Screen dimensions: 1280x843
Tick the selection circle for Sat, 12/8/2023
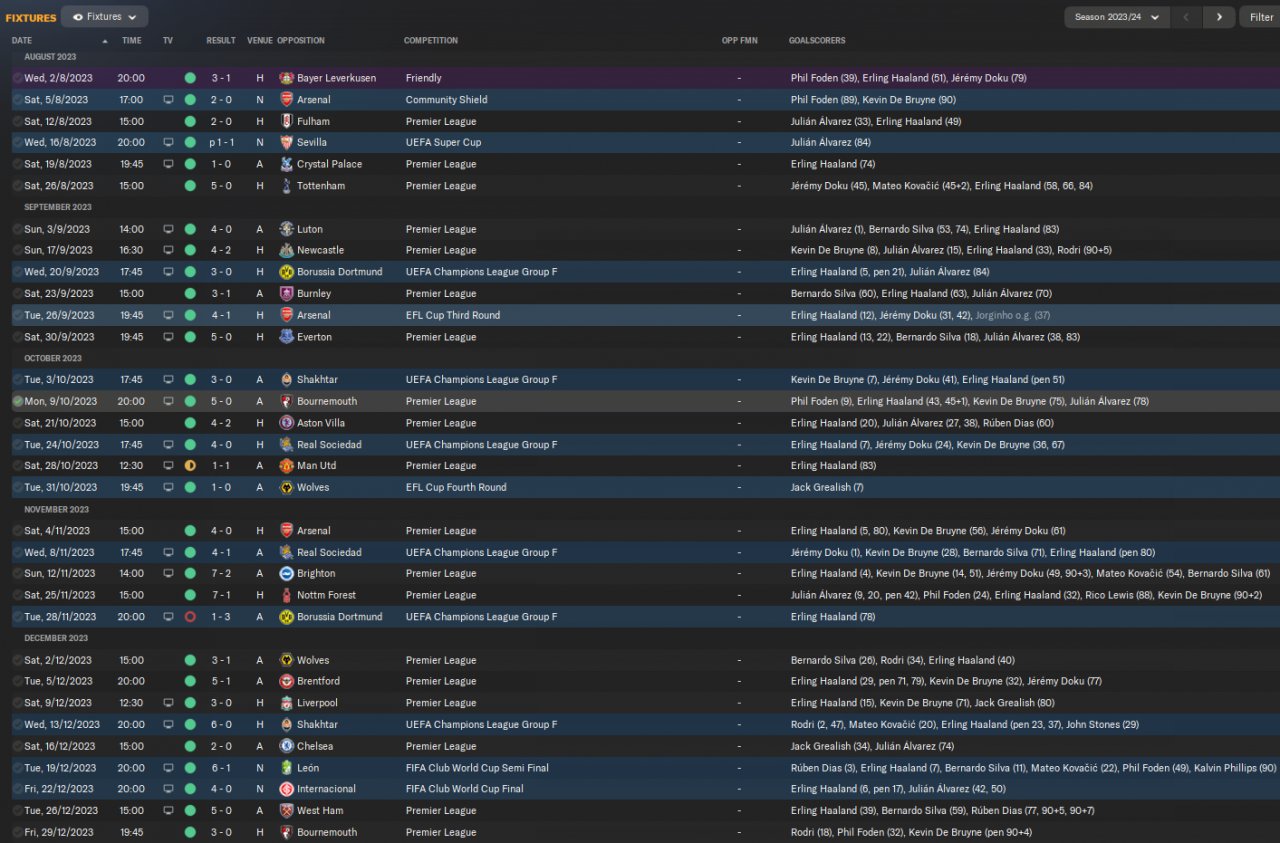(17, 121)
